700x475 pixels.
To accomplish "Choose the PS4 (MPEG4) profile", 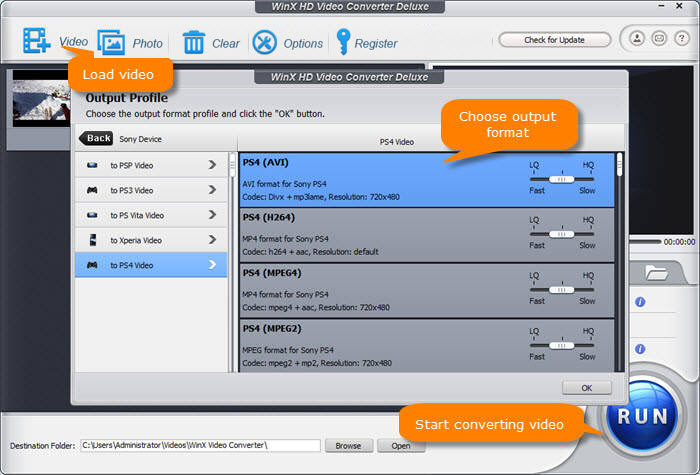I will (427, 291).
